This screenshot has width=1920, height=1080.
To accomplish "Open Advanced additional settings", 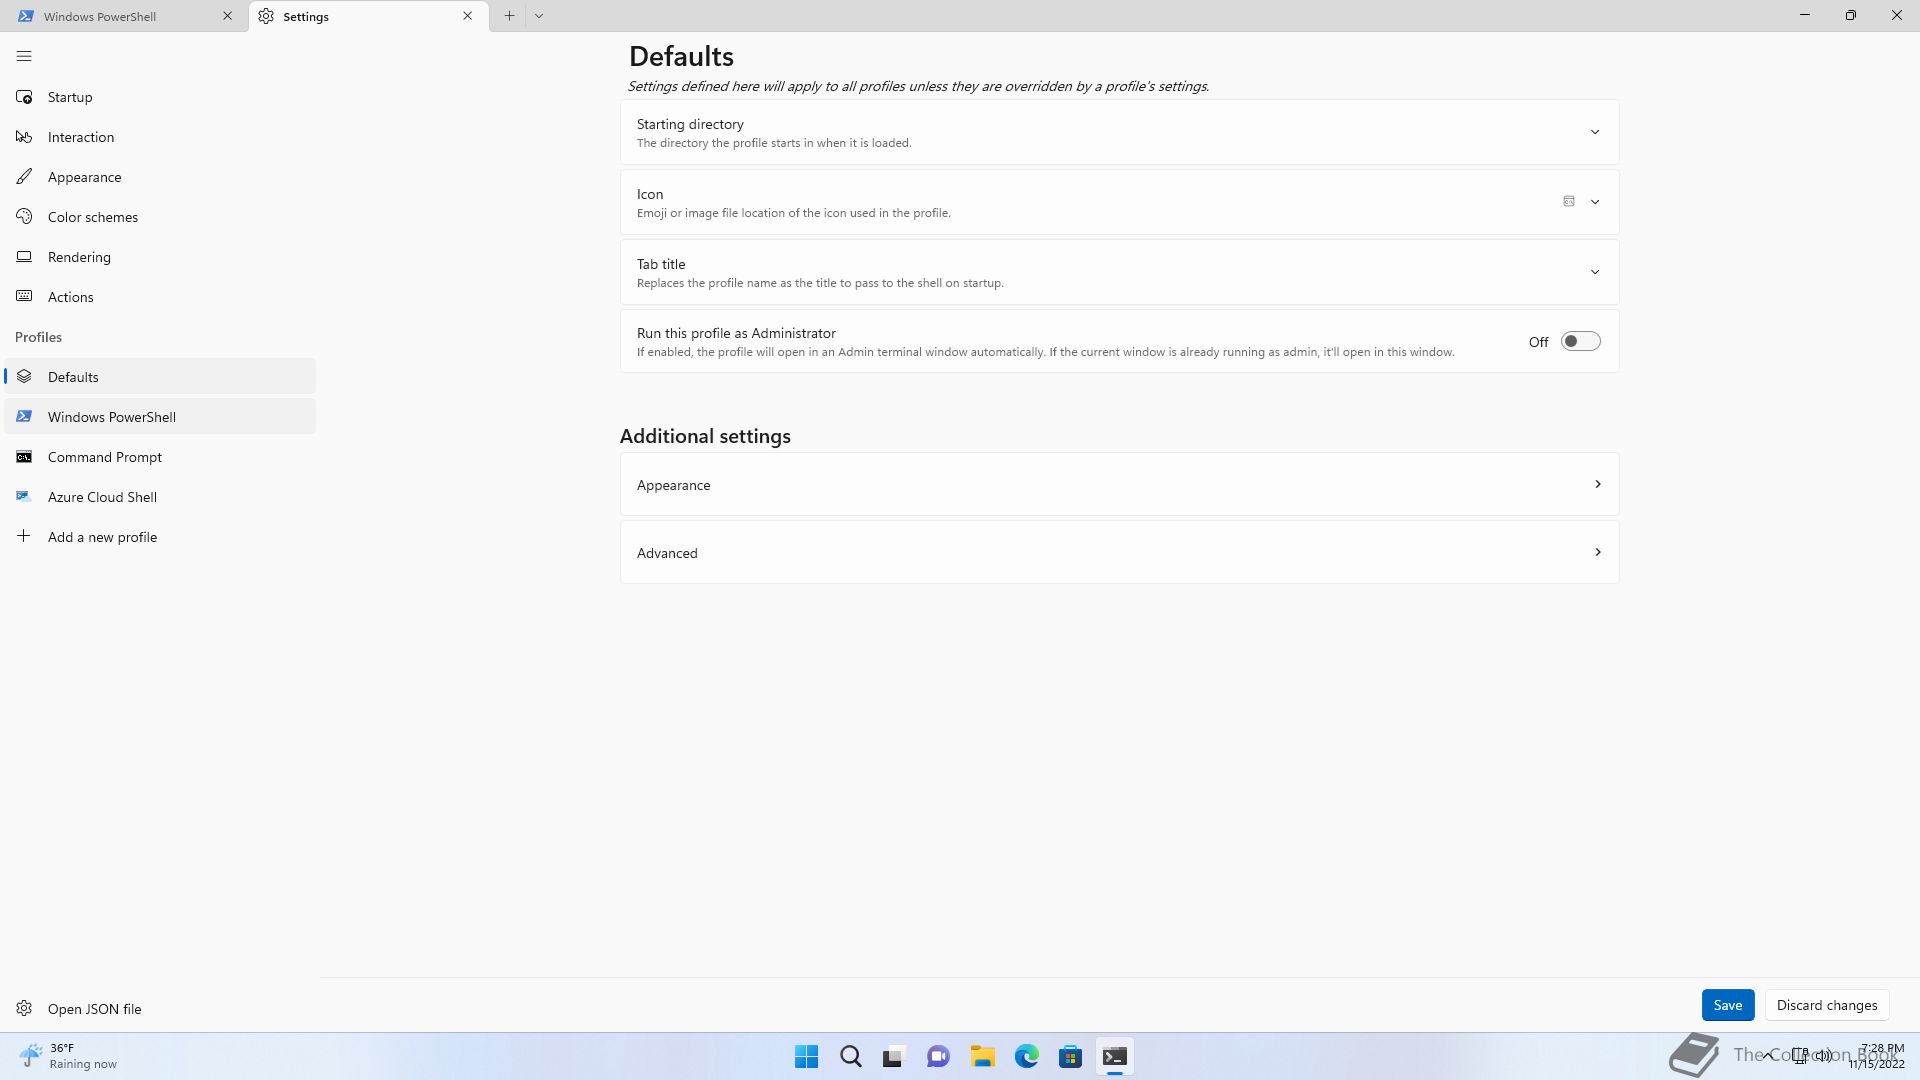I will [x=1119, y=552].
